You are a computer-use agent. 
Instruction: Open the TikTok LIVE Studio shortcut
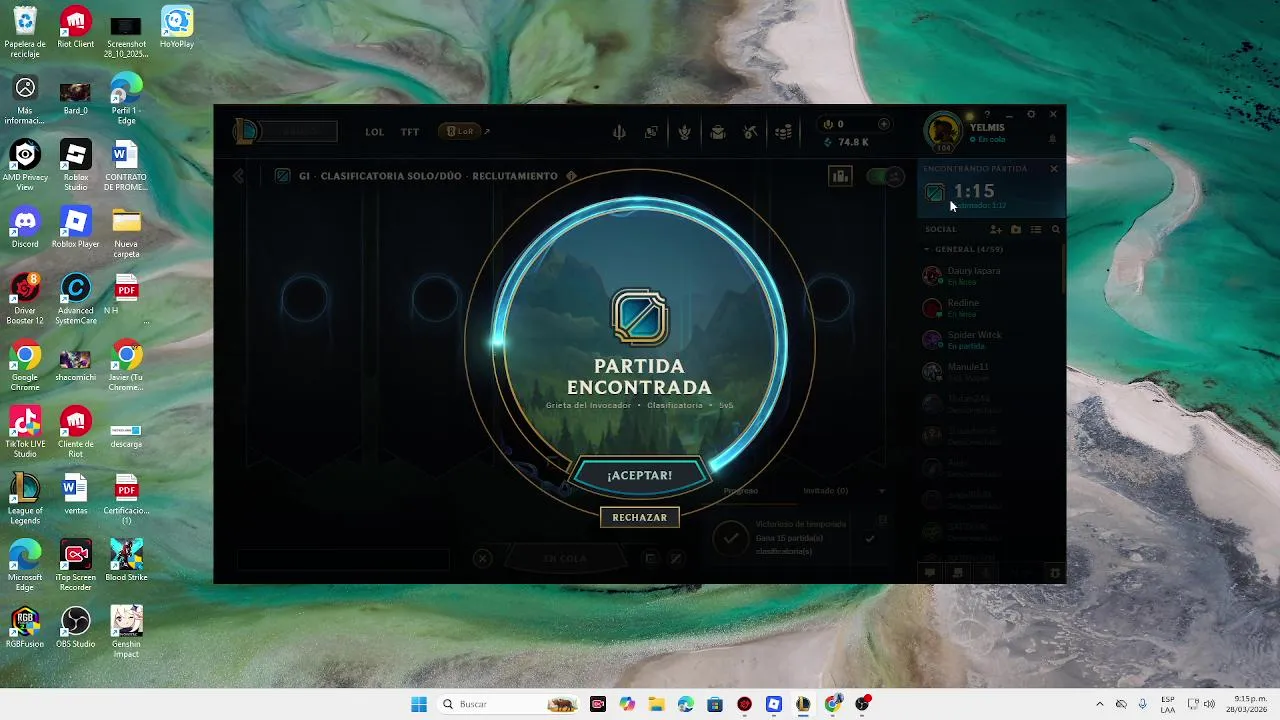[x=25, y=433]
